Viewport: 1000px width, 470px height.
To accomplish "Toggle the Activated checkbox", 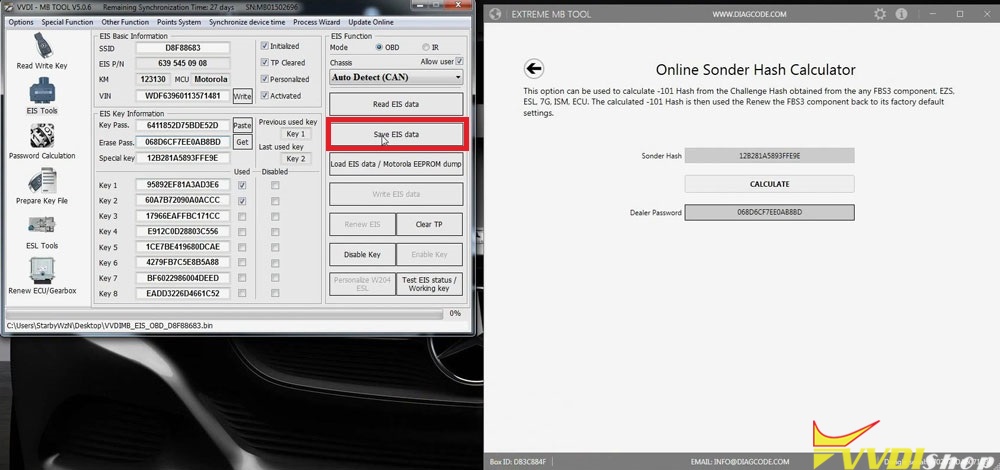I will (265, 96).
